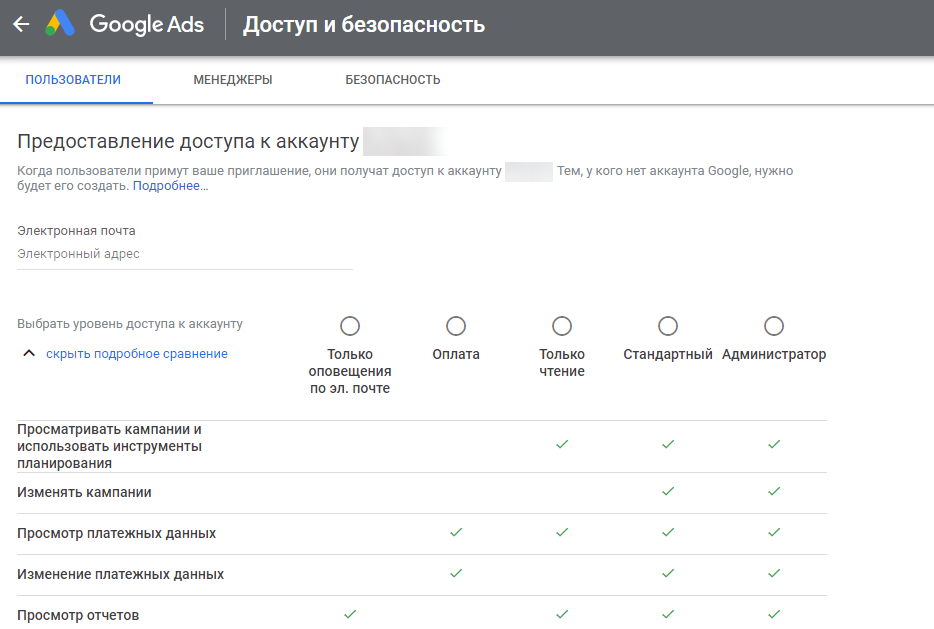Click the Google Ads logo
The width and height of the screenshot is (934, 629).
[x=111, y=23]
